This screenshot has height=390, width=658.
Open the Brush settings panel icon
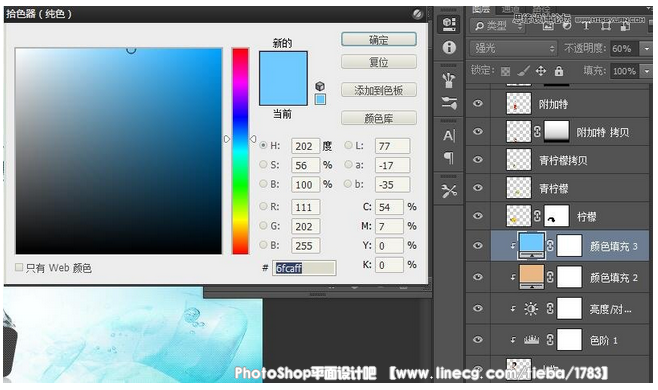coord(449,103)
